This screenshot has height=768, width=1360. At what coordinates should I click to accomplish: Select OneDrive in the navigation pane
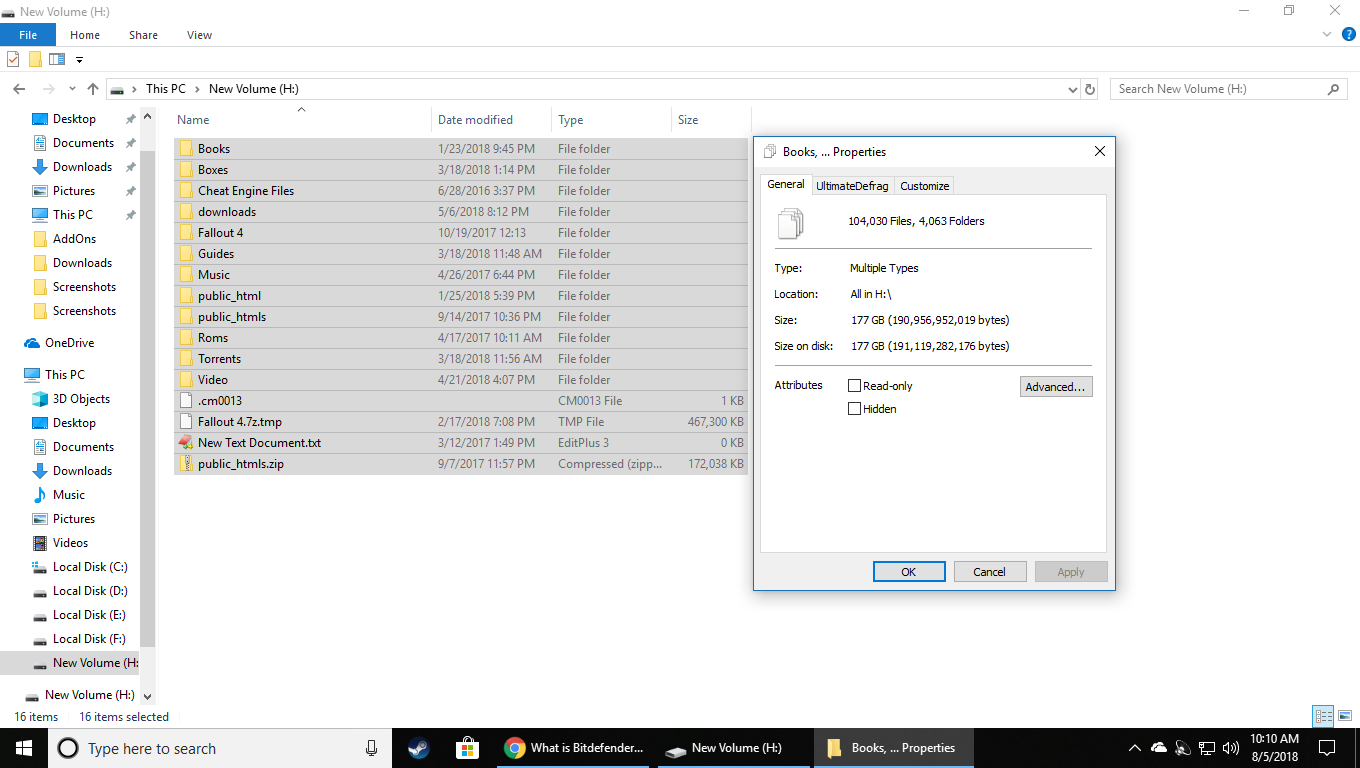69,343
